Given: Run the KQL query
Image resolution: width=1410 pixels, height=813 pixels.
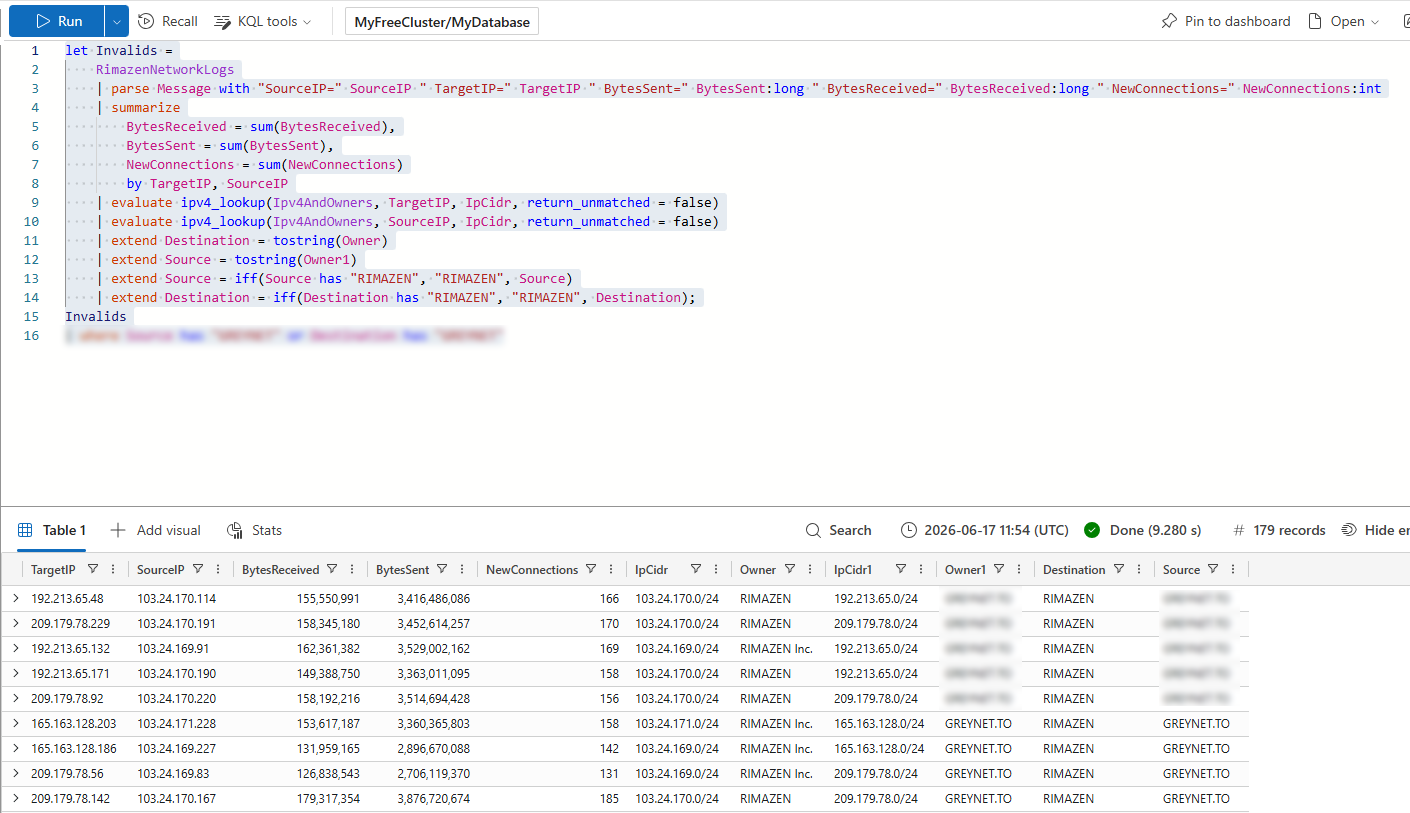Looking at the screenshot, I should 57,21.
